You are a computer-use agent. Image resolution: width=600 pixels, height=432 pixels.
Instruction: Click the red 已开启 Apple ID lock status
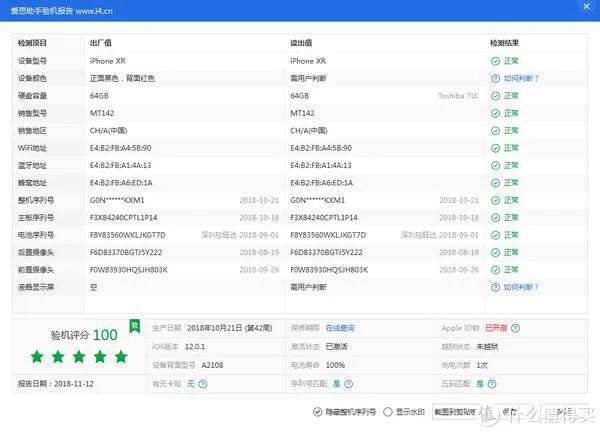click(x=496, y=328)
